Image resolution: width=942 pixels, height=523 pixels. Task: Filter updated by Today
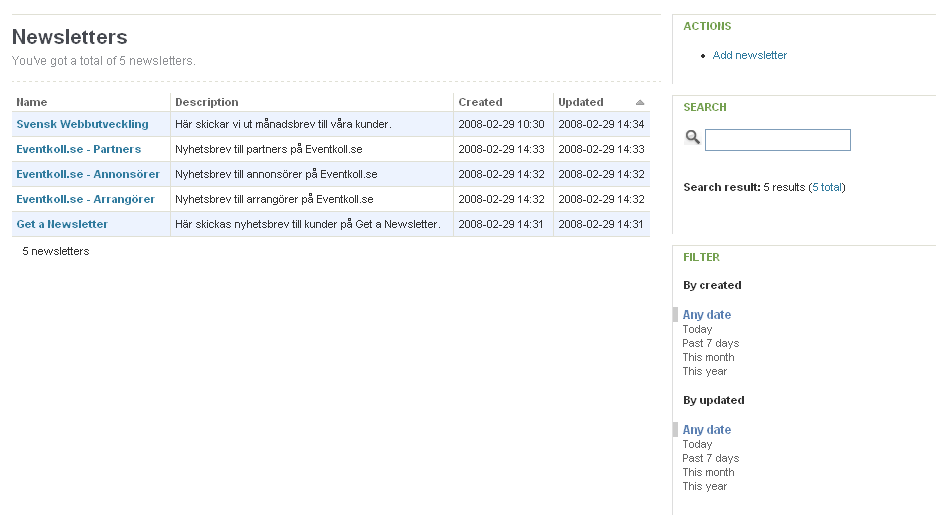(x=697, y=444)
